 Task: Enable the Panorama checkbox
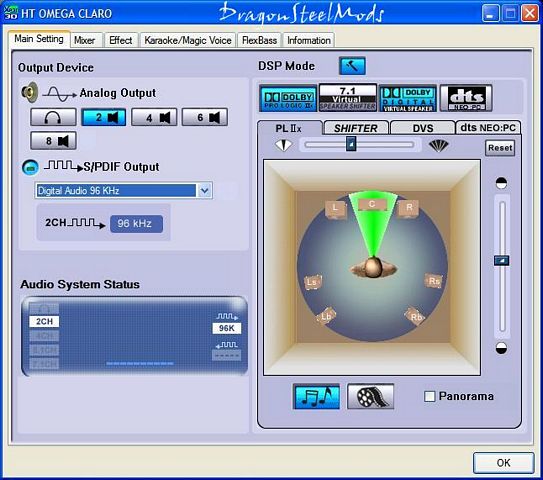coord(429,396)
